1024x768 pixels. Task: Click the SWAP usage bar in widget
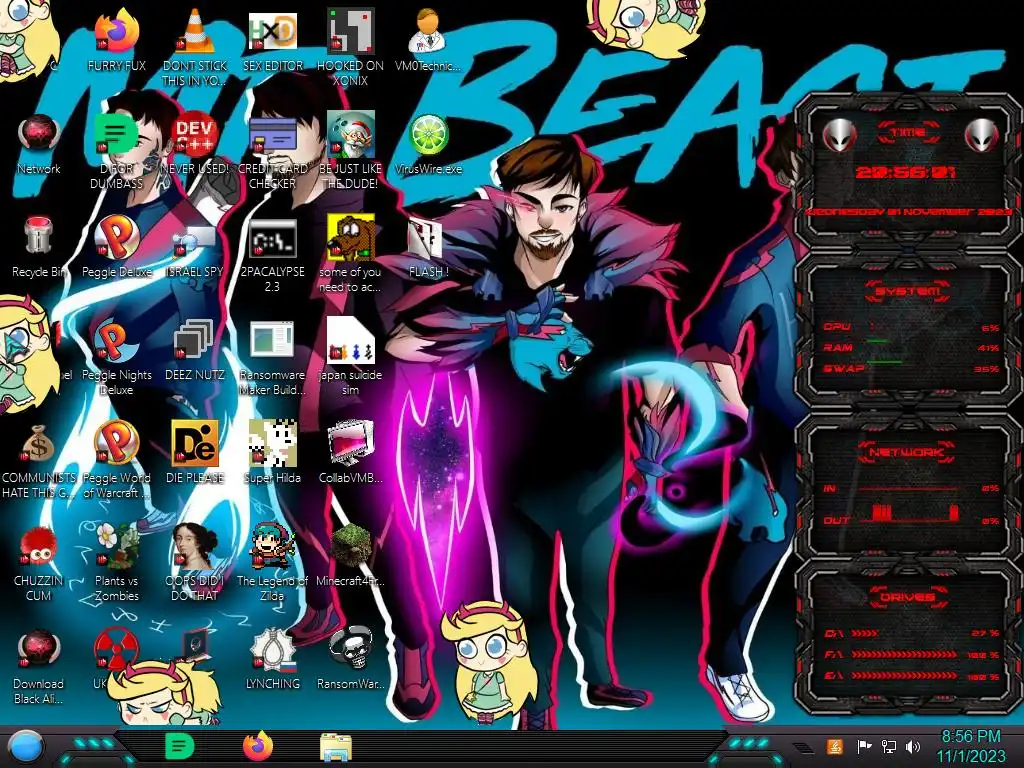click(x=911, y=368)
